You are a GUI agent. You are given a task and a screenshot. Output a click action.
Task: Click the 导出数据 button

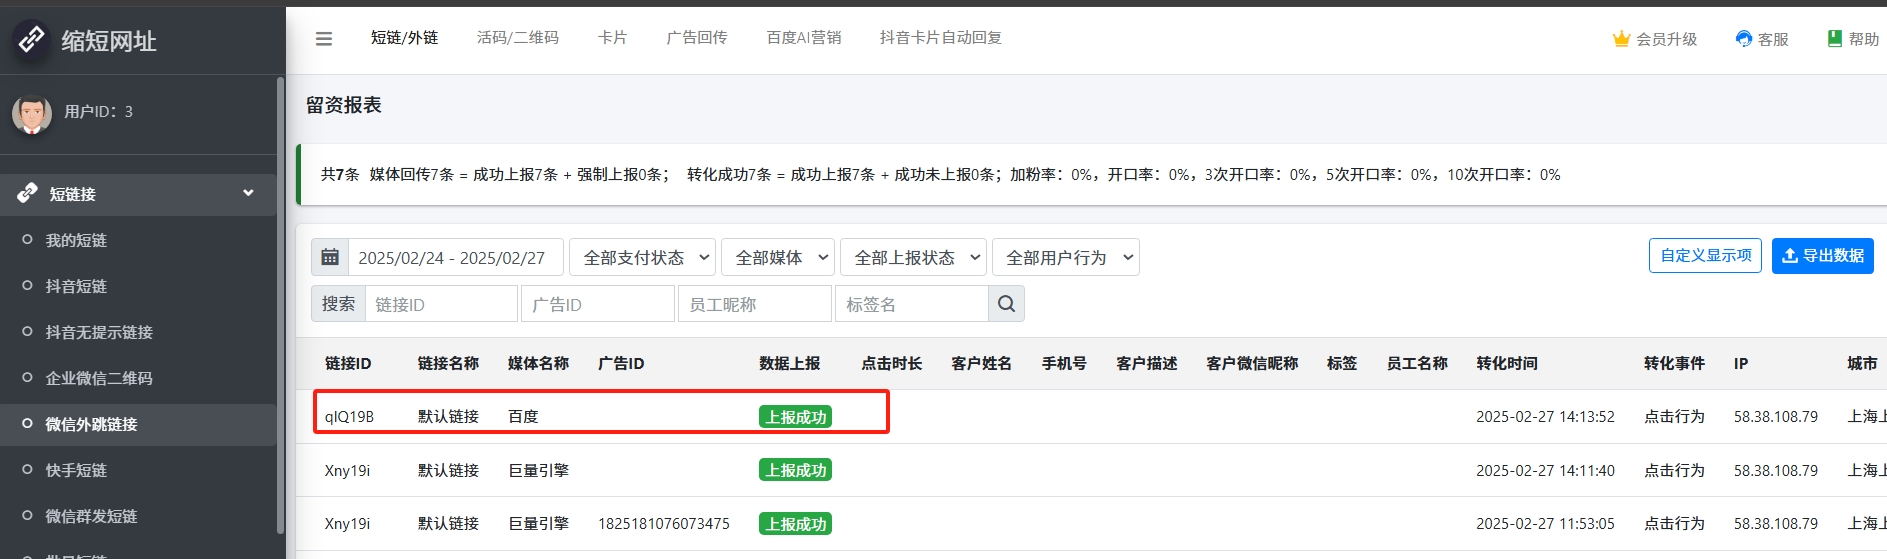click(x=1822, y=256)
